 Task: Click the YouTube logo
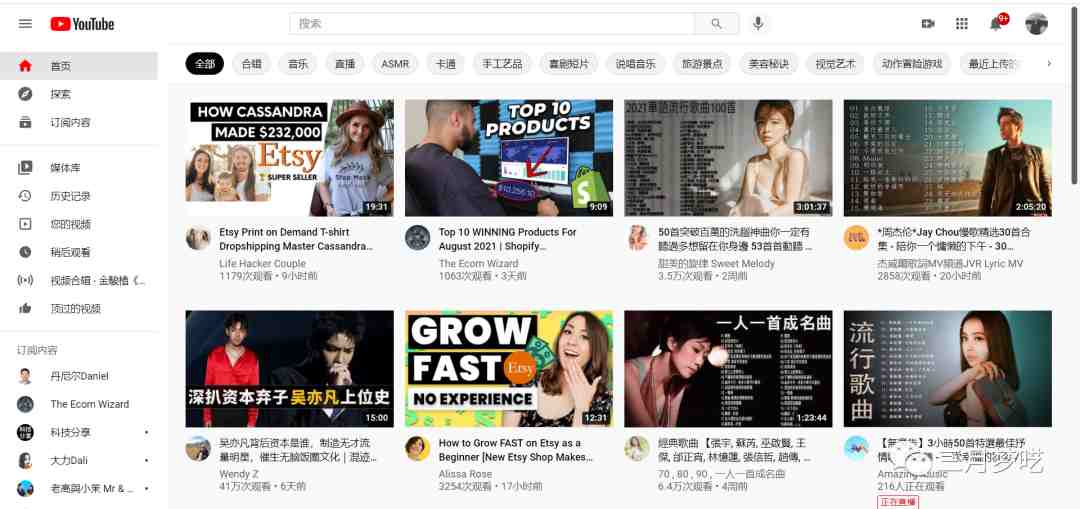(82, 24)
